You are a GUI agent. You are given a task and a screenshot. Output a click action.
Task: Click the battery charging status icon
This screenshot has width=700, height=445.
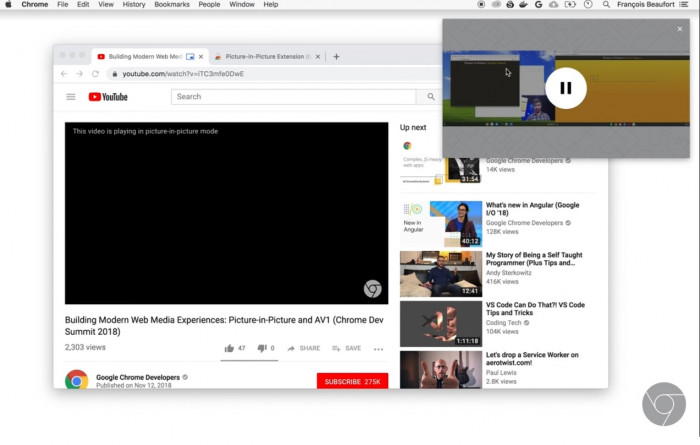(x=570, y=4)
